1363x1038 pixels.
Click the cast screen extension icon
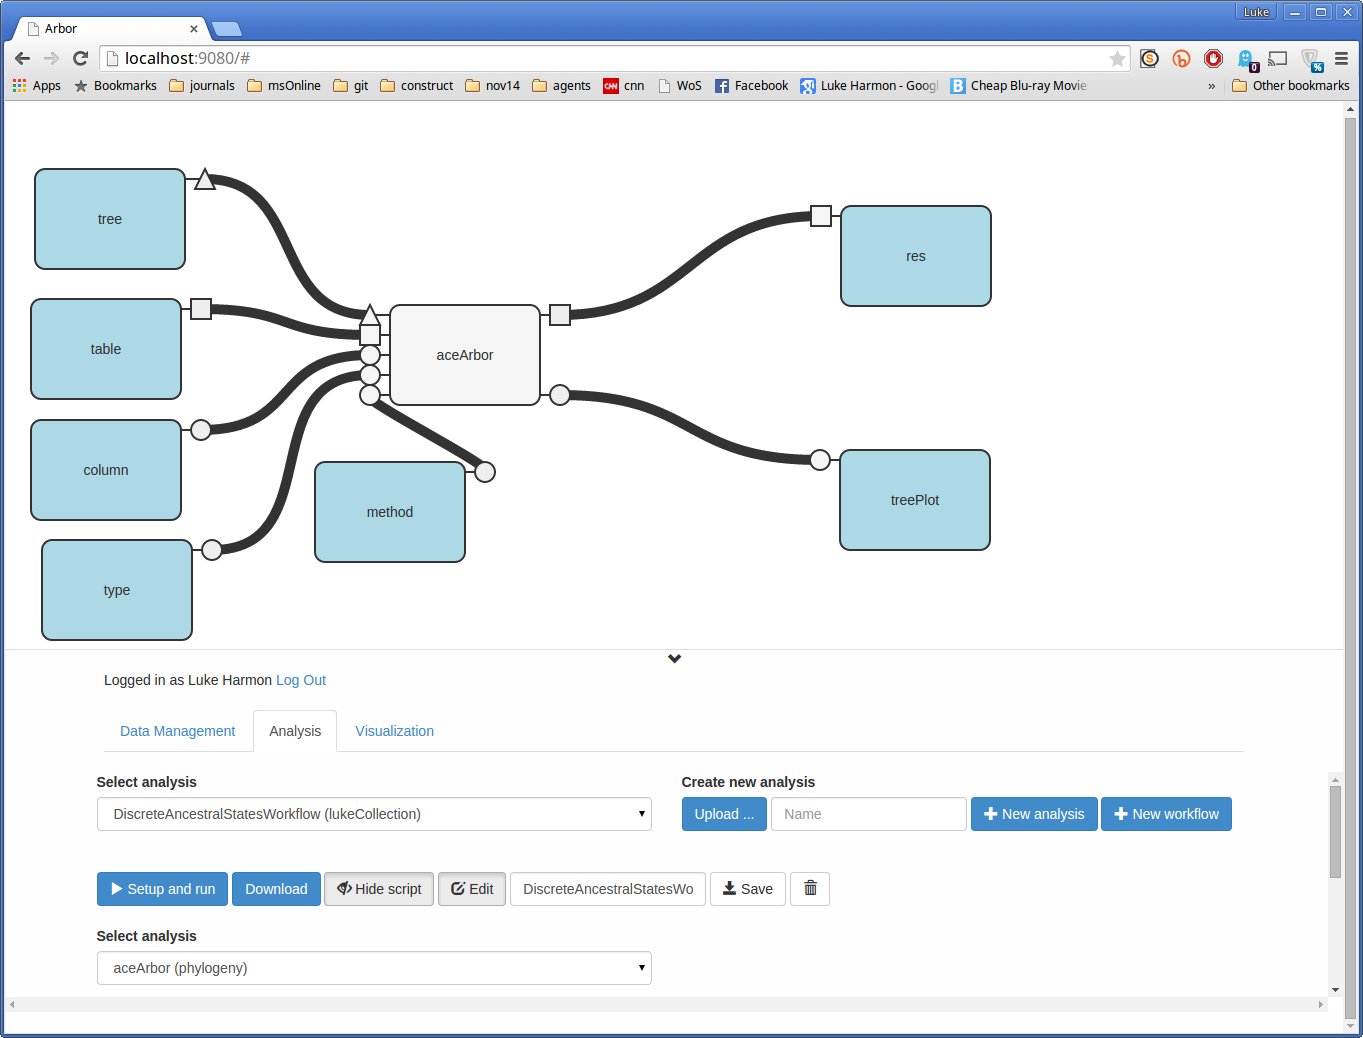[1277, 59]
